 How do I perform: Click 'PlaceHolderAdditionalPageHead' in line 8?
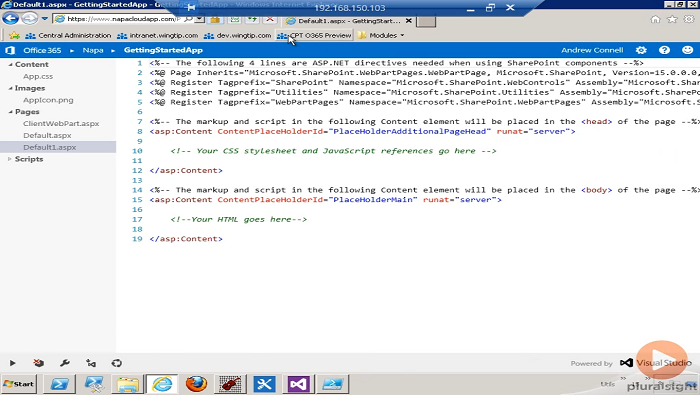click(410, 131)
